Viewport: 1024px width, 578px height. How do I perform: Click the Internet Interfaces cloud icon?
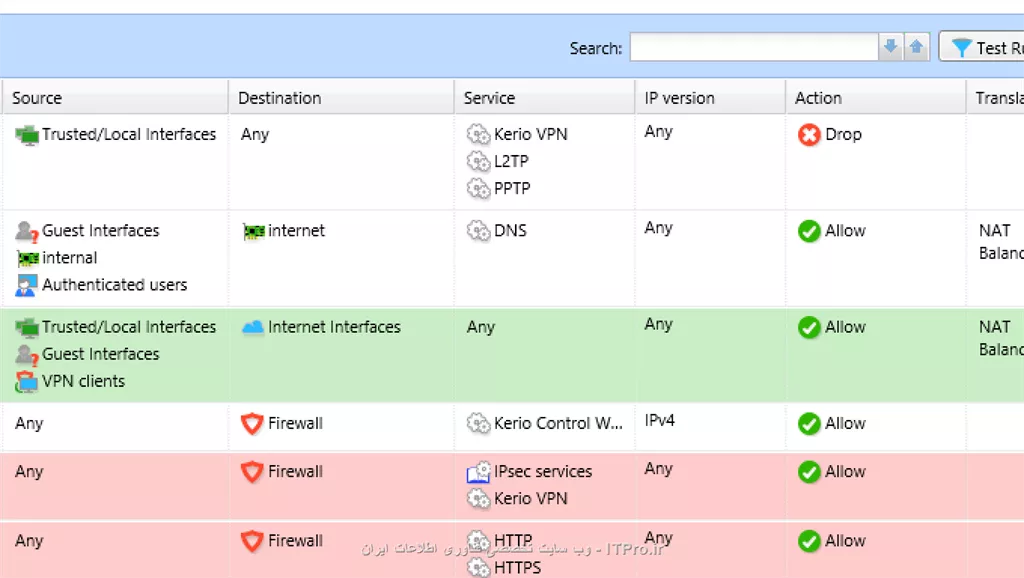click(253, 327)
